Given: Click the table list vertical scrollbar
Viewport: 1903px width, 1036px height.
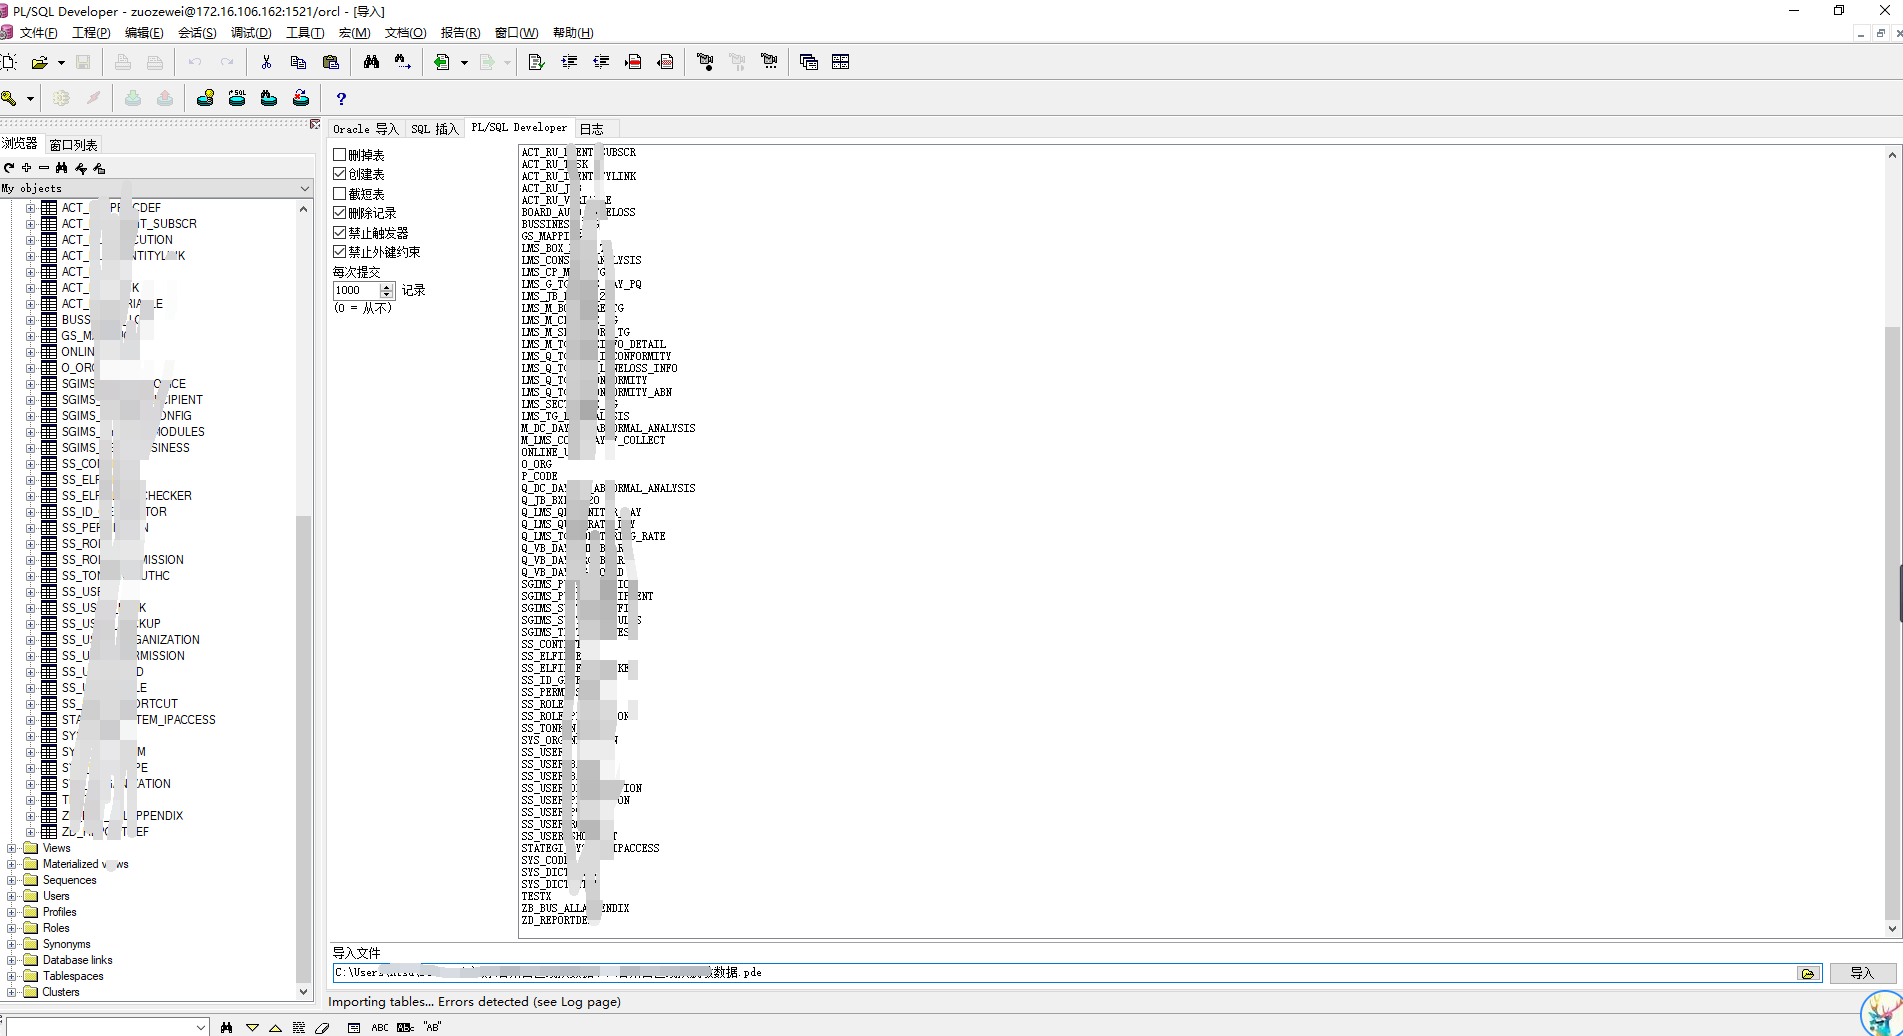Looking at the screenshot, I should (x=1892, y=541).
